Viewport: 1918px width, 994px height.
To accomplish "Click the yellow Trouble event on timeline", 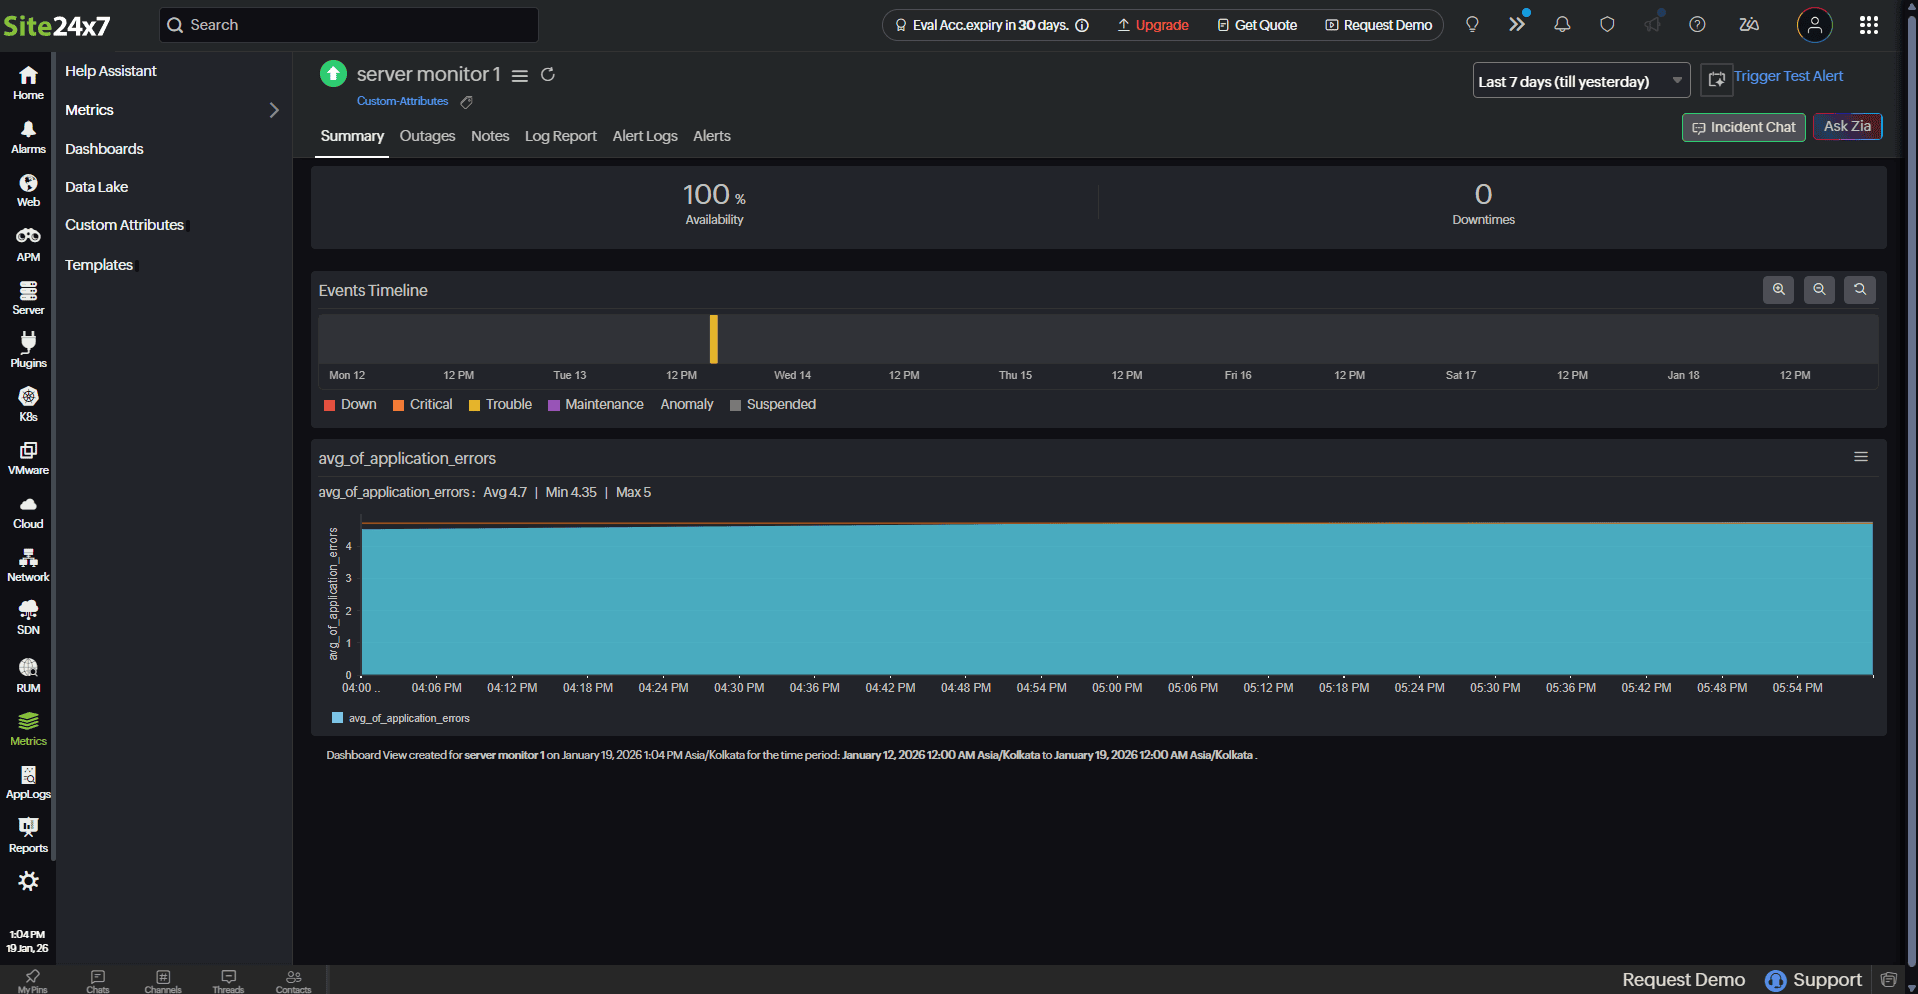I will tap(713, 339).
